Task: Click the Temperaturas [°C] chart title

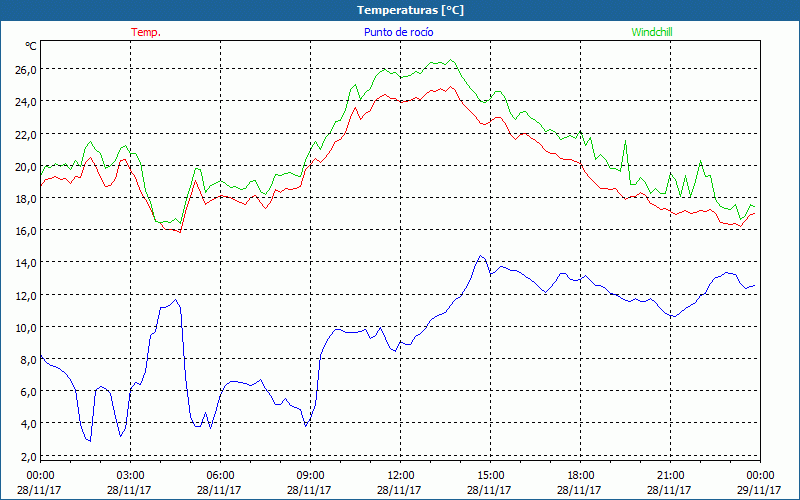Action: tap(410, 10)
